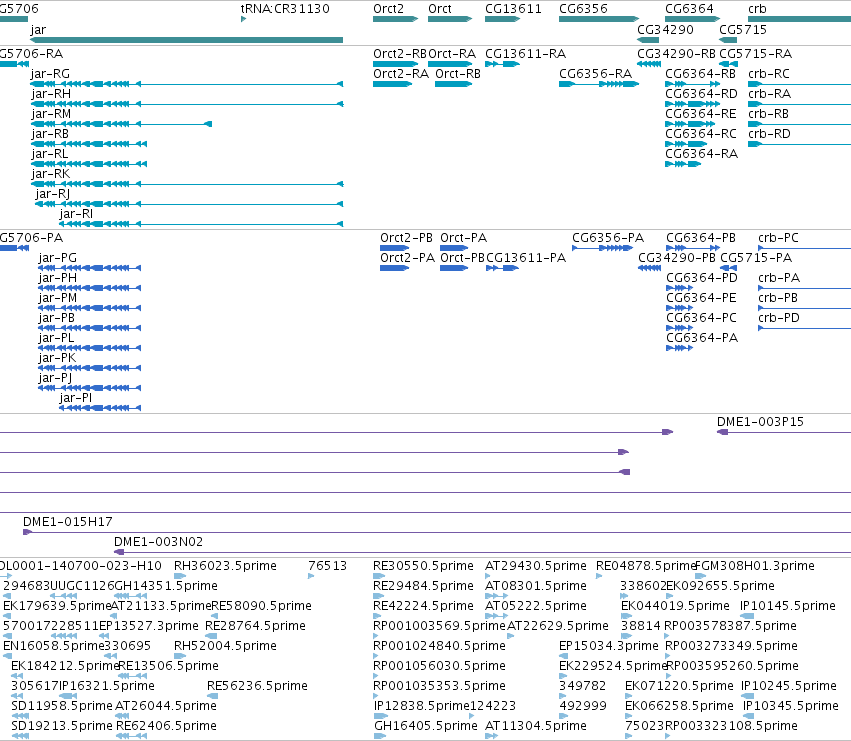The height and width of the screenshot is (741, 851).
Task: Click transcript label jar-RI
Action: coord(76,214)
